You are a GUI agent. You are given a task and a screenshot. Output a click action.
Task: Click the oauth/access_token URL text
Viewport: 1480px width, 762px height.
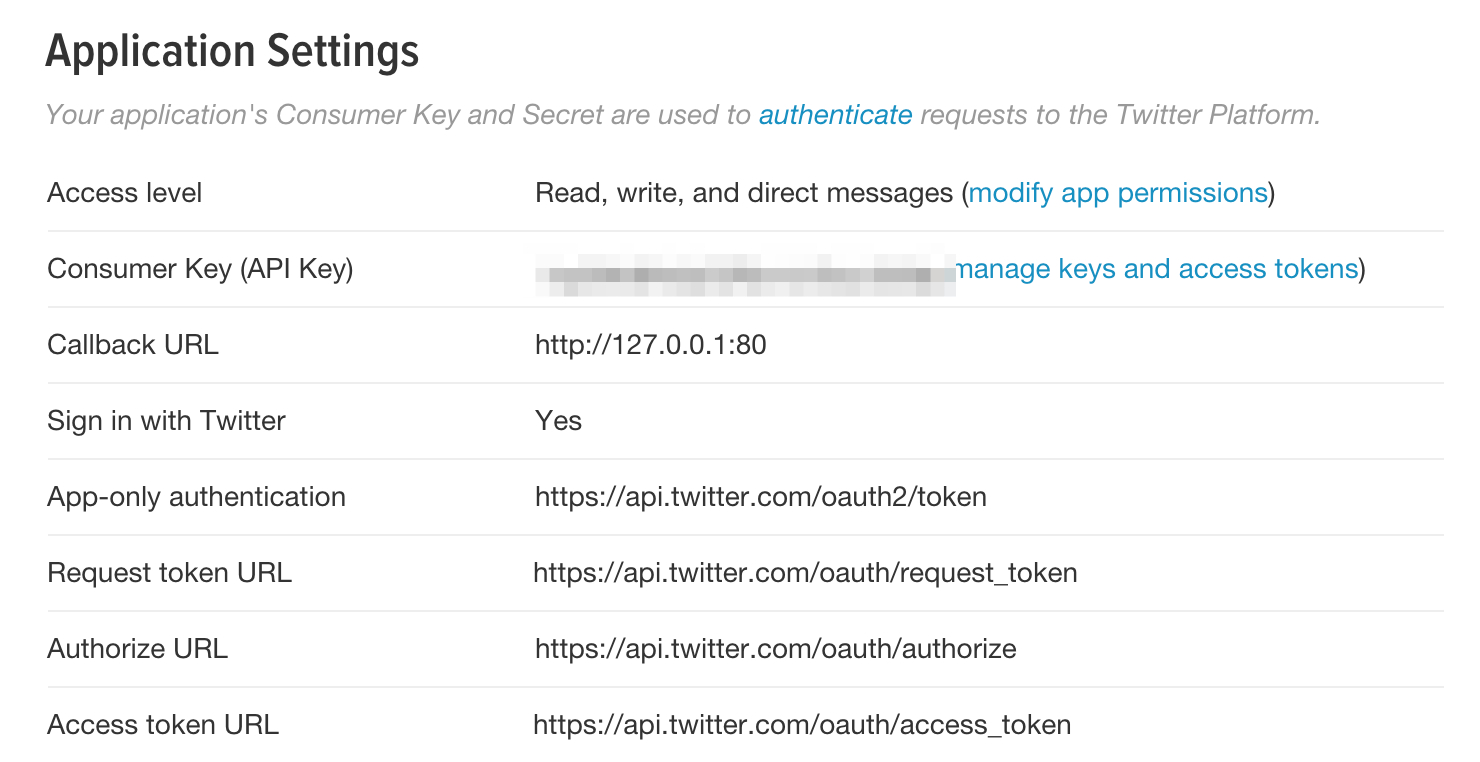(x=802, y=725)
